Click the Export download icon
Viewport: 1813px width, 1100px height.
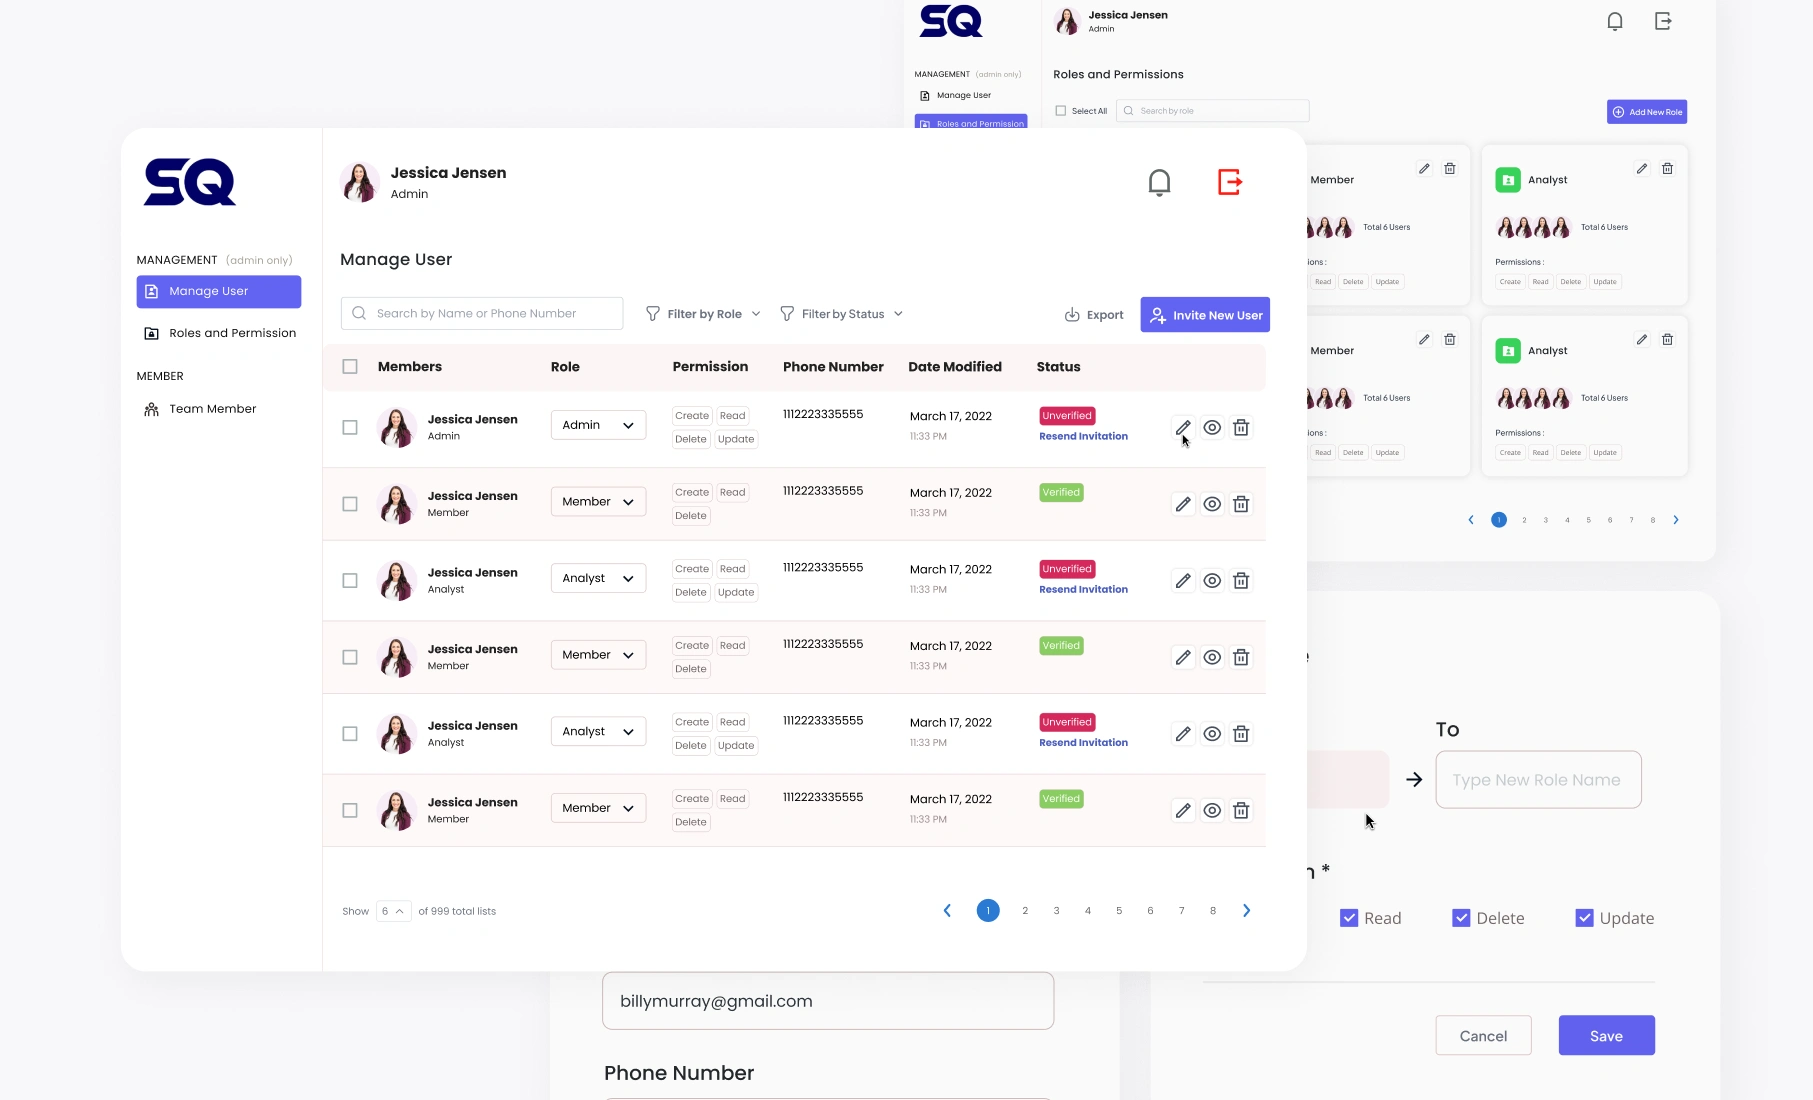(1072, 314)
